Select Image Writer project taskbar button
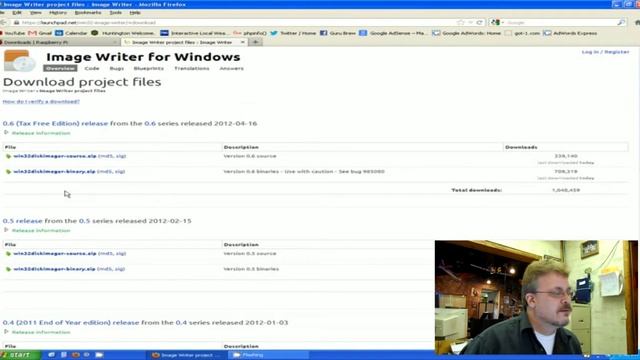This screenshot has height=360, width=640. [186, 355]
